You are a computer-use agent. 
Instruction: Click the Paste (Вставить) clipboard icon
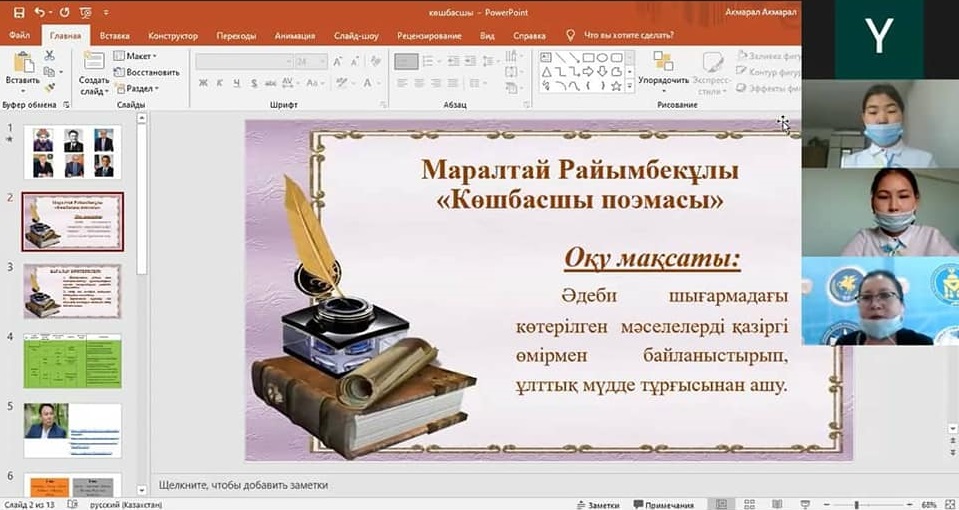click(22, 62)
